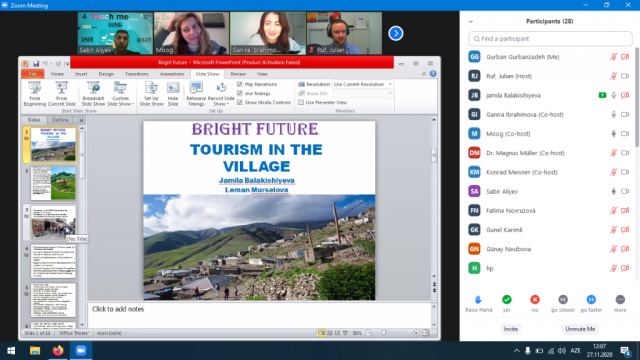This screenshot has width=640, height=360.
Task: Switch to Transitions ribbon tab
Action: 137,74
